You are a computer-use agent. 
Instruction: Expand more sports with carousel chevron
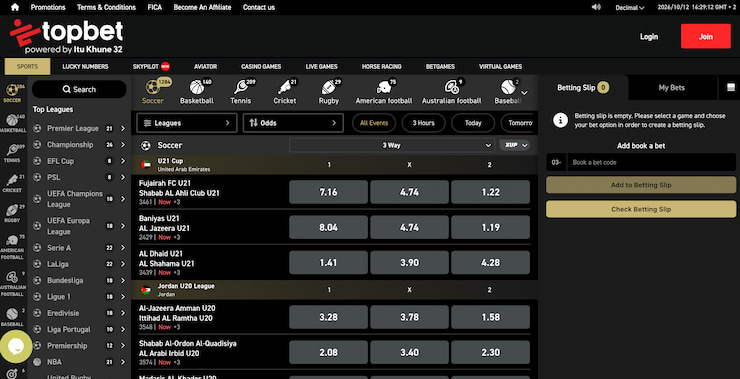click(524, 93)
